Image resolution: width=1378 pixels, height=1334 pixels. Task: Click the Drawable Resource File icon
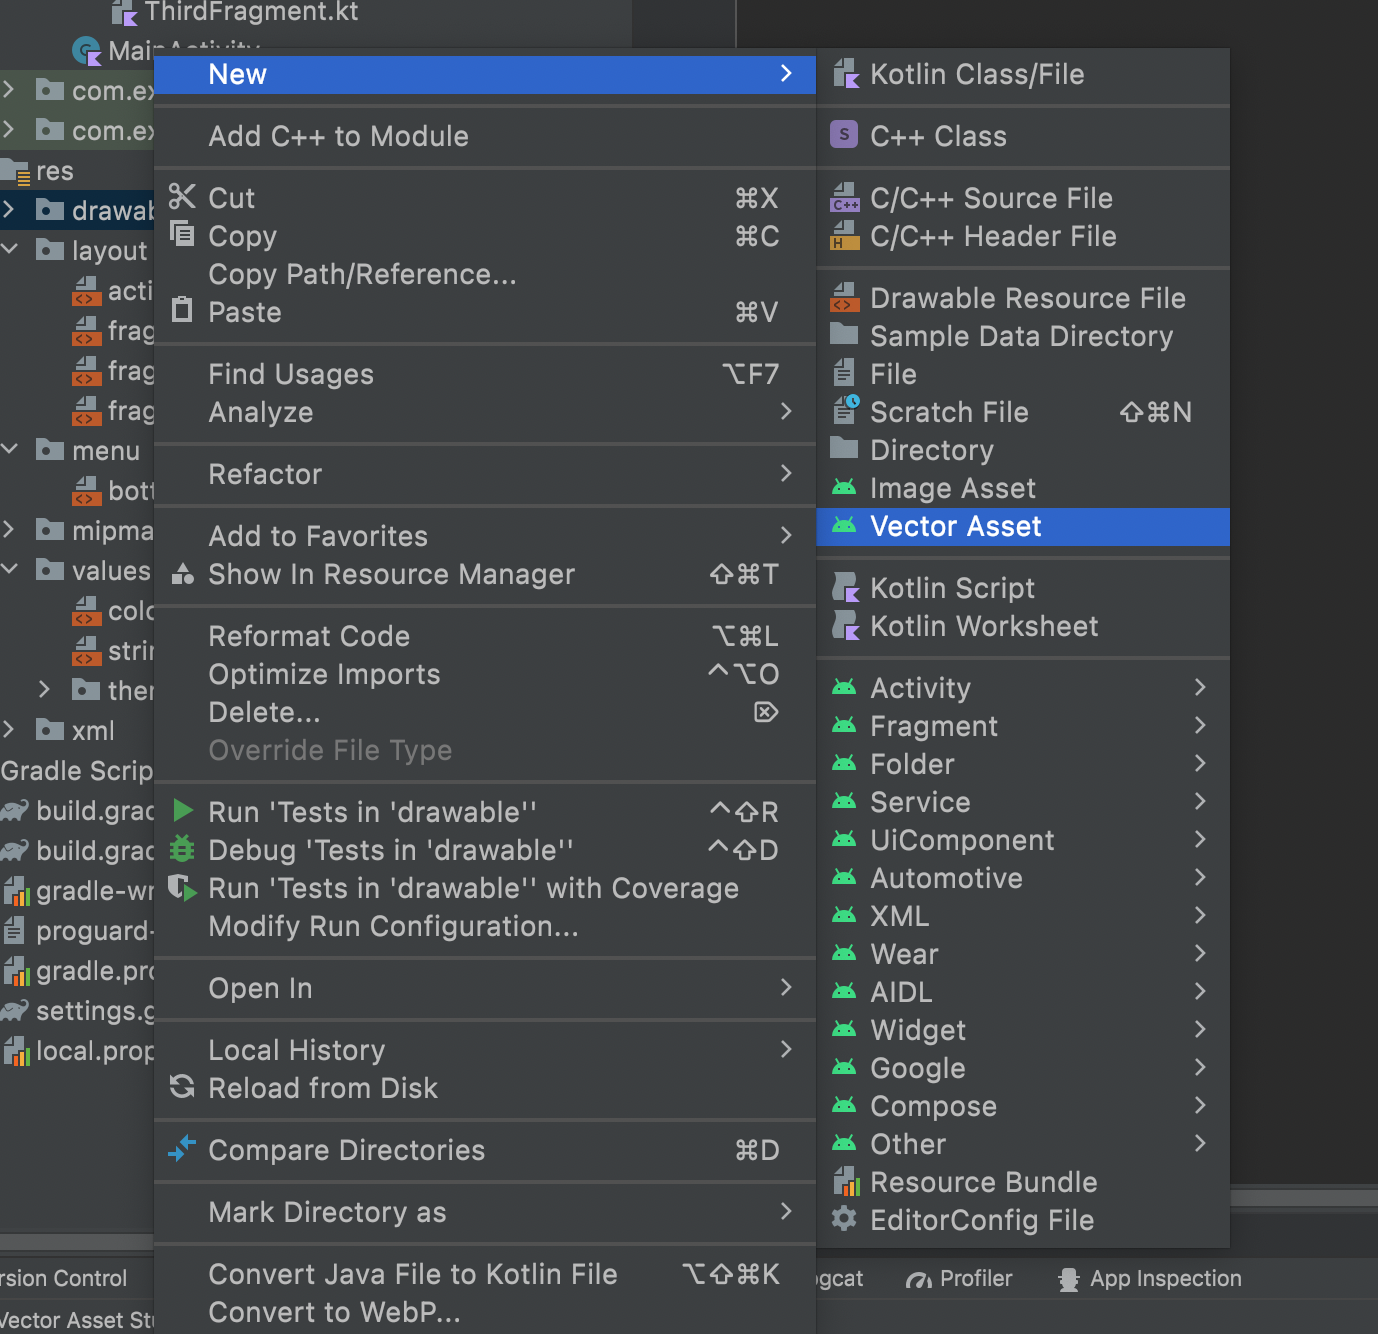click(x=845, y=298)
